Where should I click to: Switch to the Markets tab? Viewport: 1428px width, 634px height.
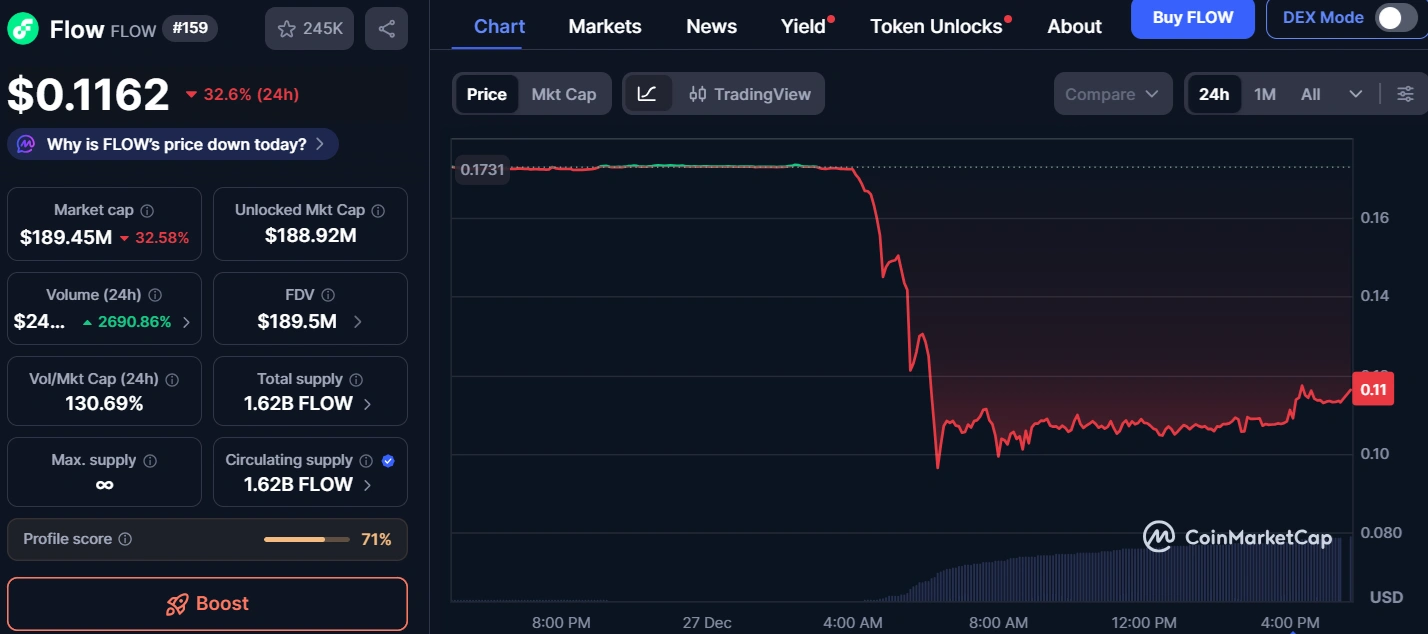[x=604, y=26]
